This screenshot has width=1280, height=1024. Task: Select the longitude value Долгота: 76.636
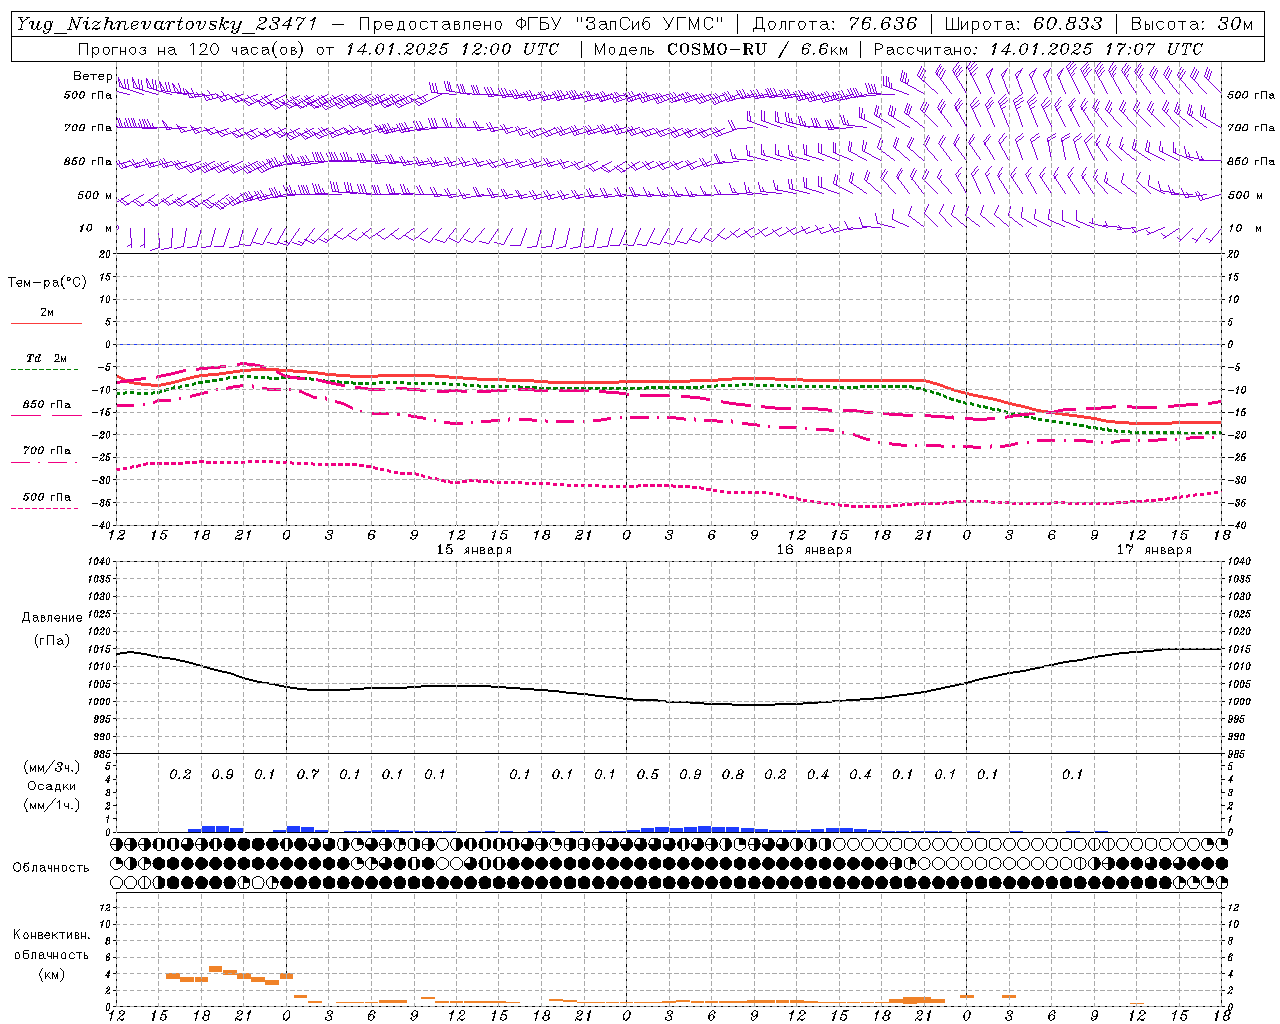tap(835, 24)
